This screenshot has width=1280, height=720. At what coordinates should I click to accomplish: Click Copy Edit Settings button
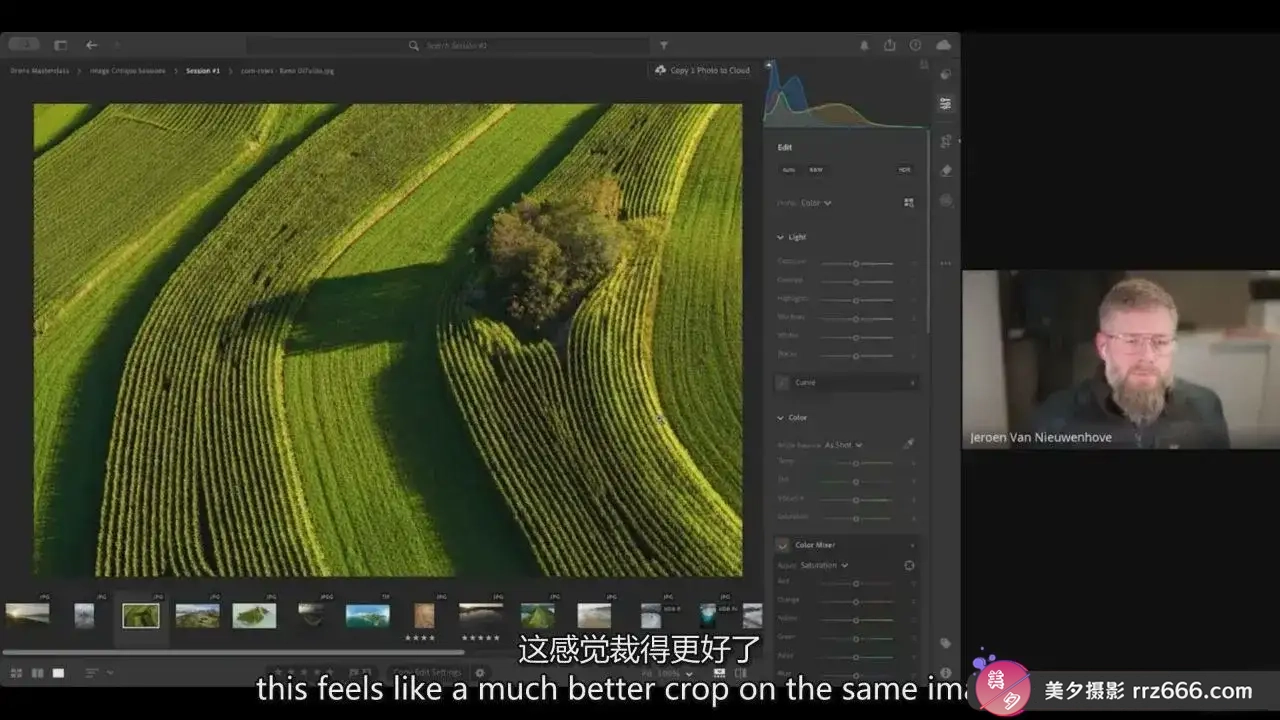[x=427, y=673]
